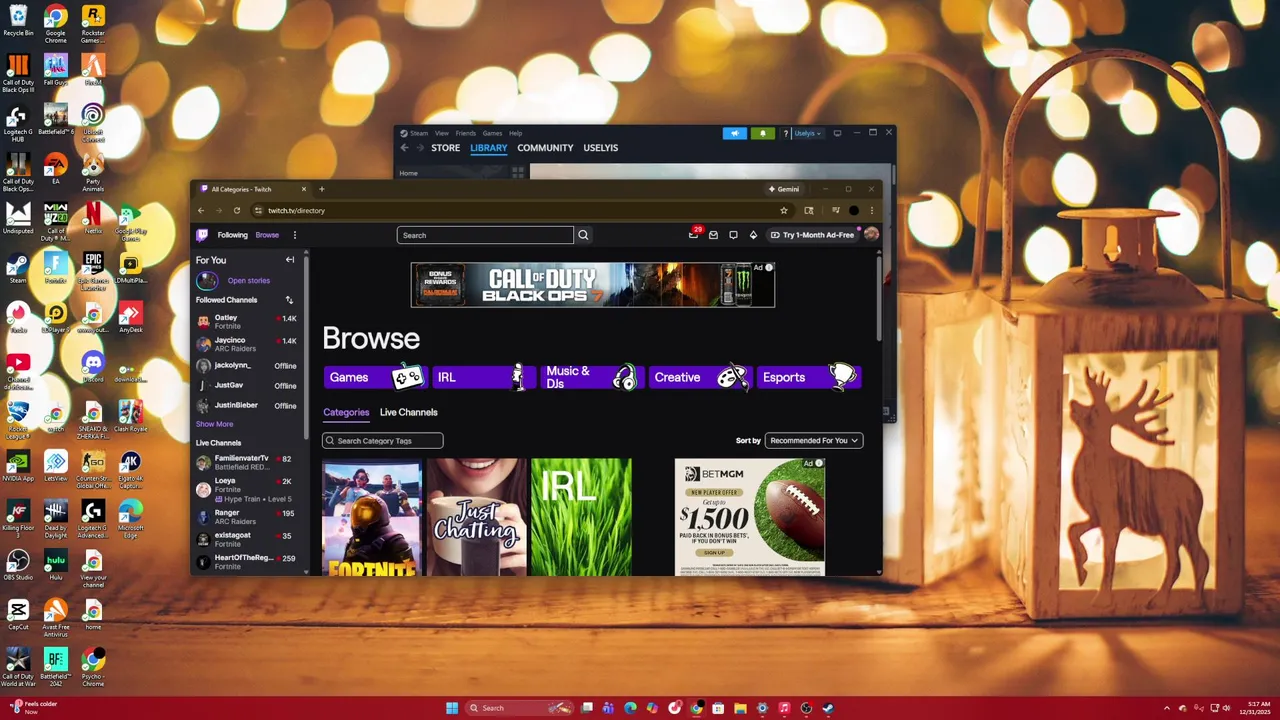The width and height of the screenshot is (1280, 720).
Task: Click the Search Category Tags field
Action: coord(382,441)
